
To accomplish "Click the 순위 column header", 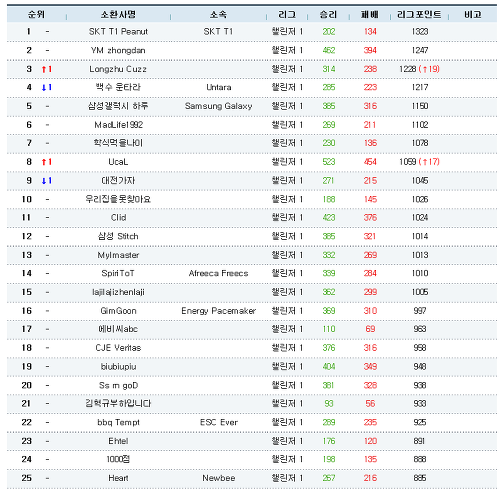I will (x=36, y=14).
